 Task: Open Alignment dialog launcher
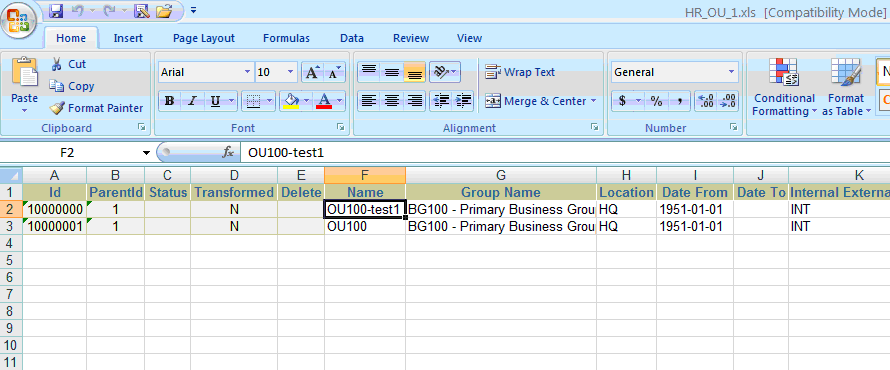pyautogui.click(x=594, y=128)
